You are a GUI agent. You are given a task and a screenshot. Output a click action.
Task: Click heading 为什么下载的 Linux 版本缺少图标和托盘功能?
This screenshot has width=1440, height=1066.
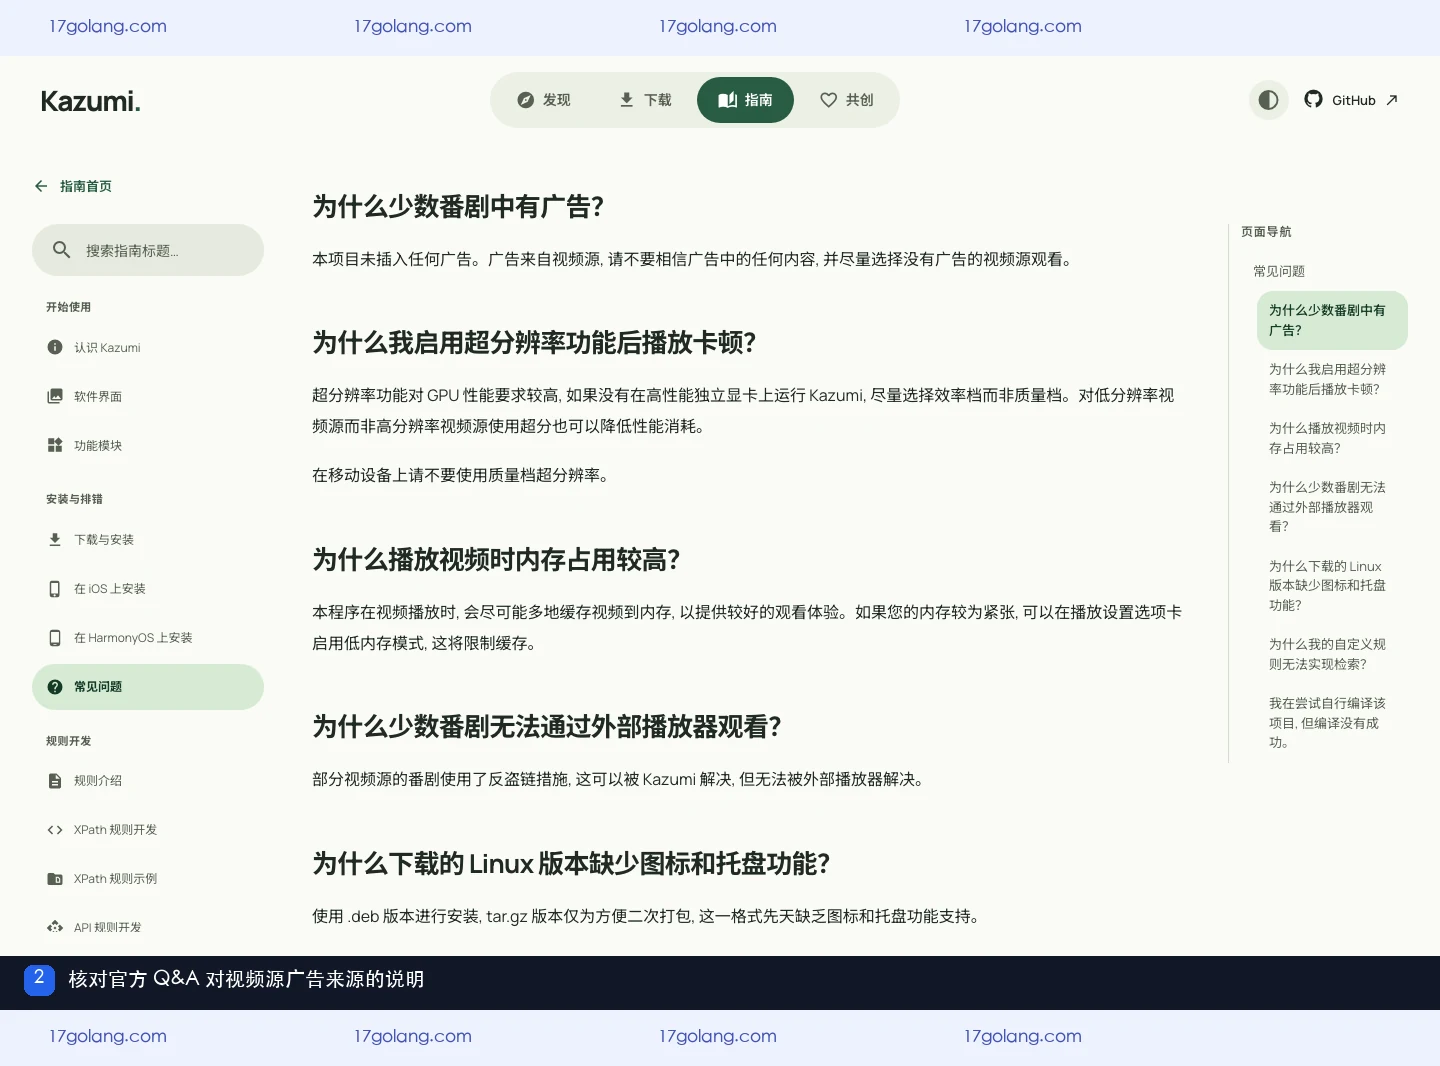pyautogui.click(x=571, y=863)
